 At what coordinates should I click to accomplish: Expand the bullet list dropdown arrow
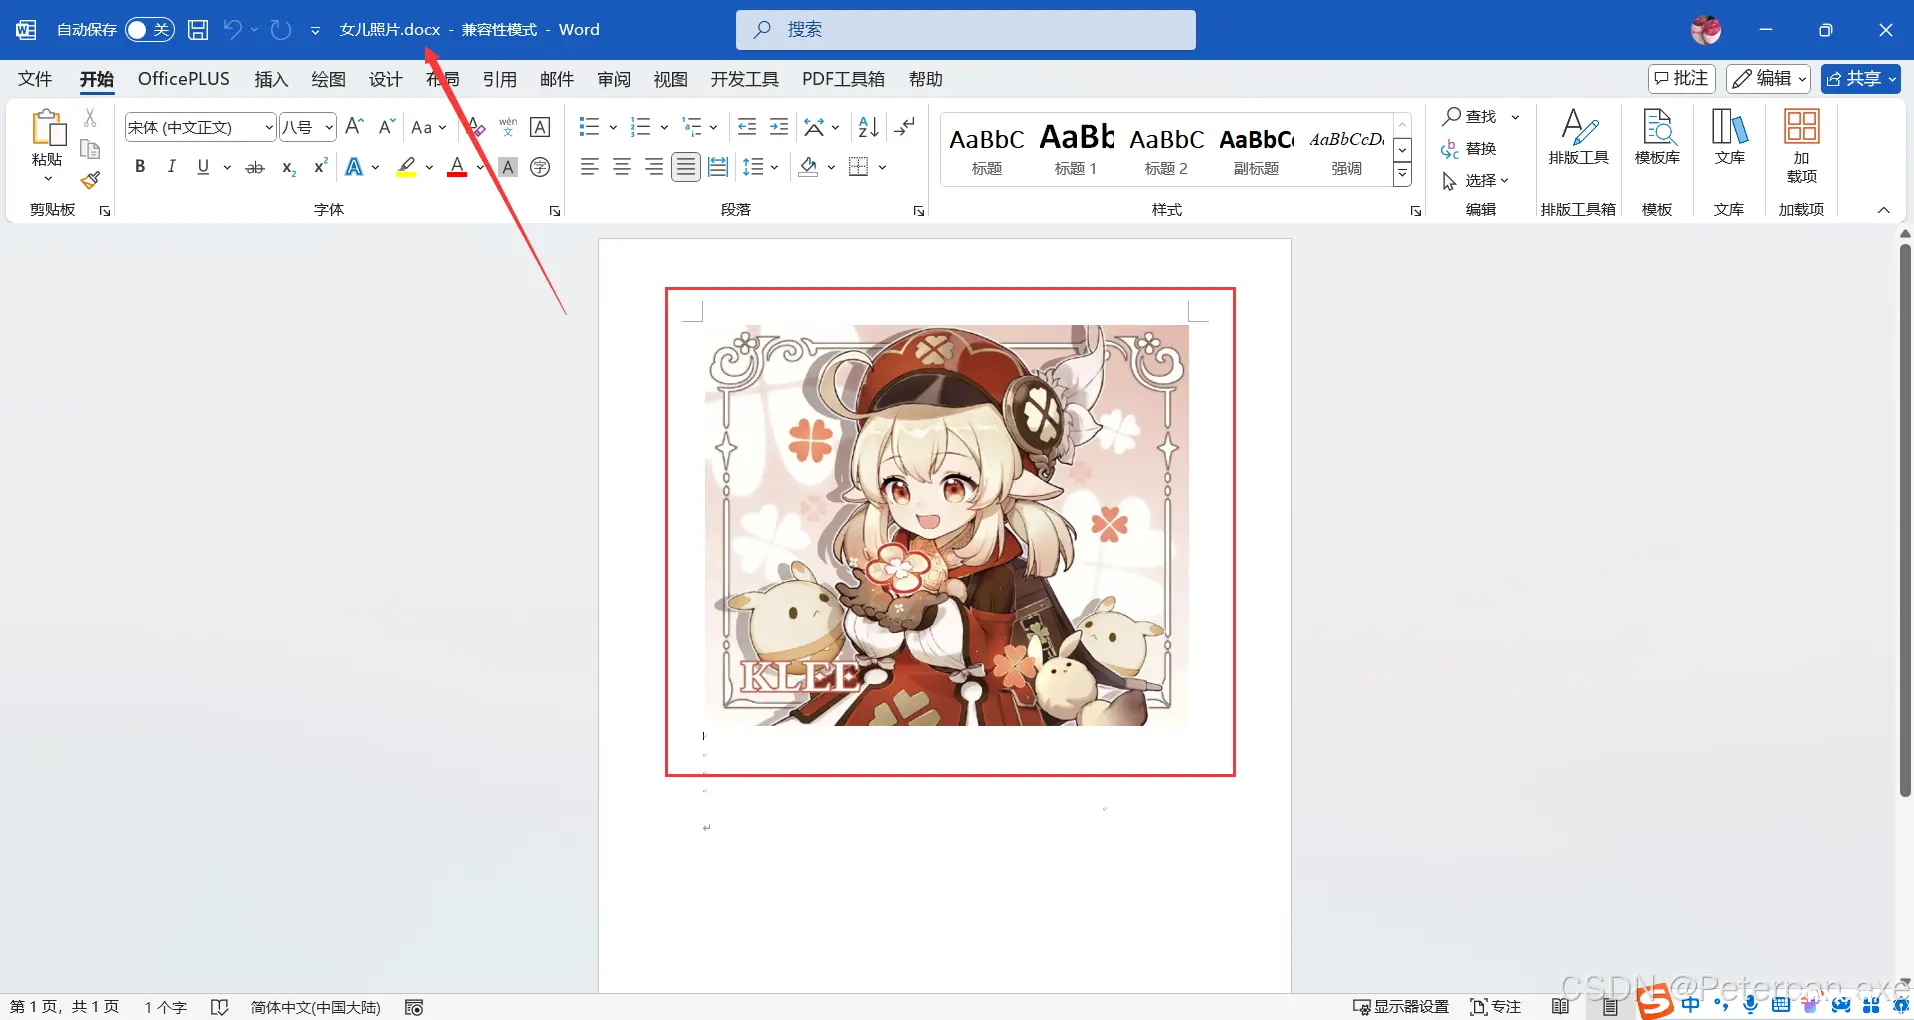(613, 127)
